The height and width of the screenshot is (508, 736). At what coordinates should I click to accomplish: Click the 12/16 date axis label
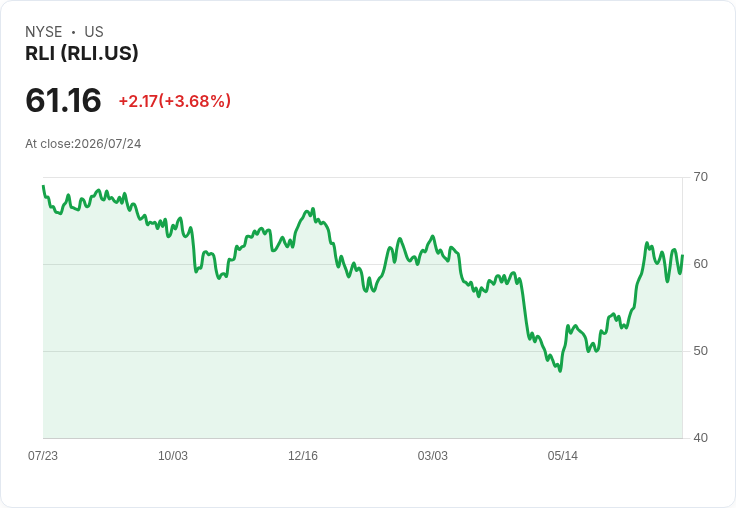(x=303, y=456)
